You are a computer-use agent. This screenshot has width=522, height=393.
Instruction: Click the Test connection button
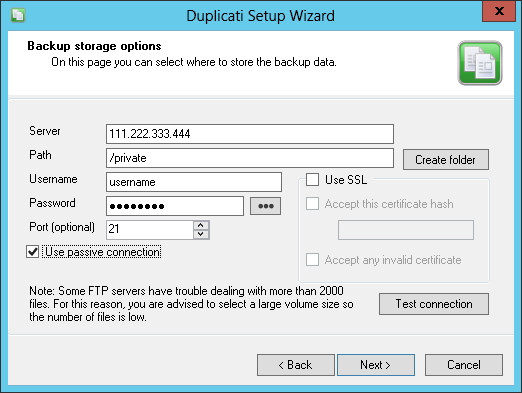pos(434,304)
